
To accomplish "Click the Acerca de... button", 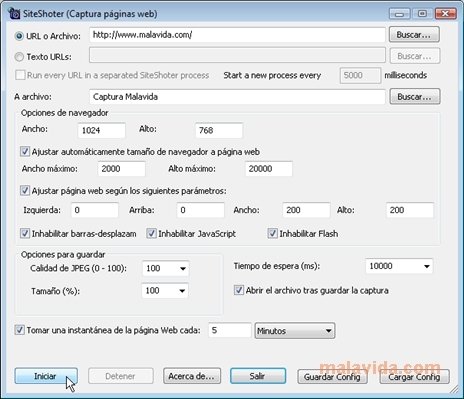I will (x=192, y=376).
